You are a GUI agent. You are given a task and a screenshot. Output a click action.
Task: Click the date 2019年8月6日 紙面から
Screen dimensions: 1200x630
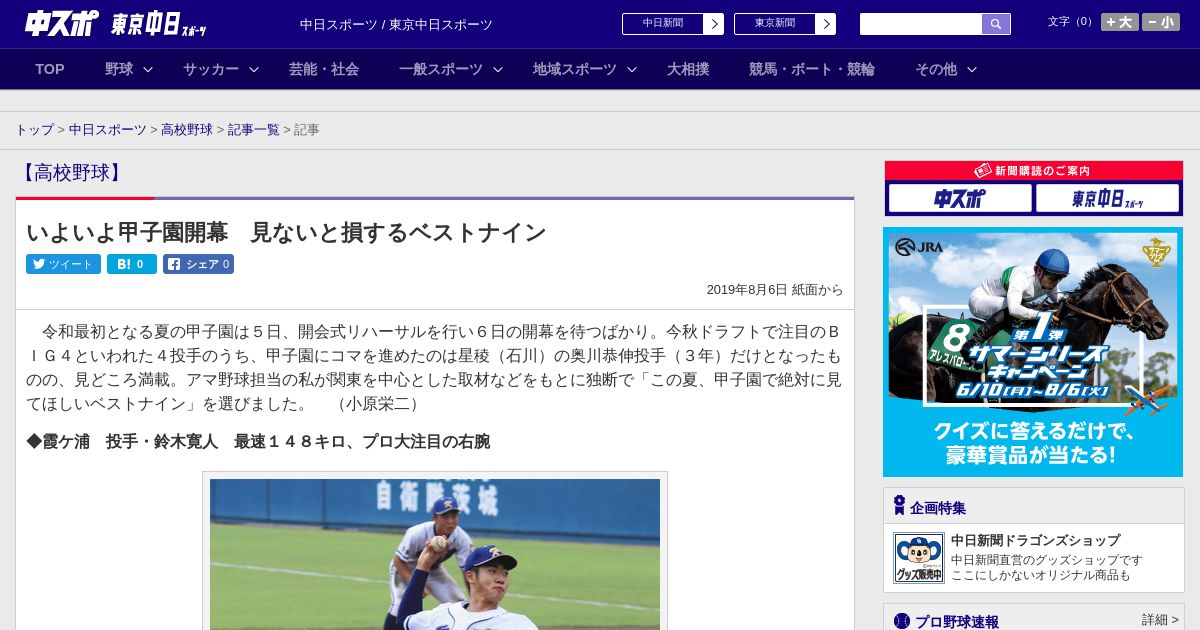775,290
